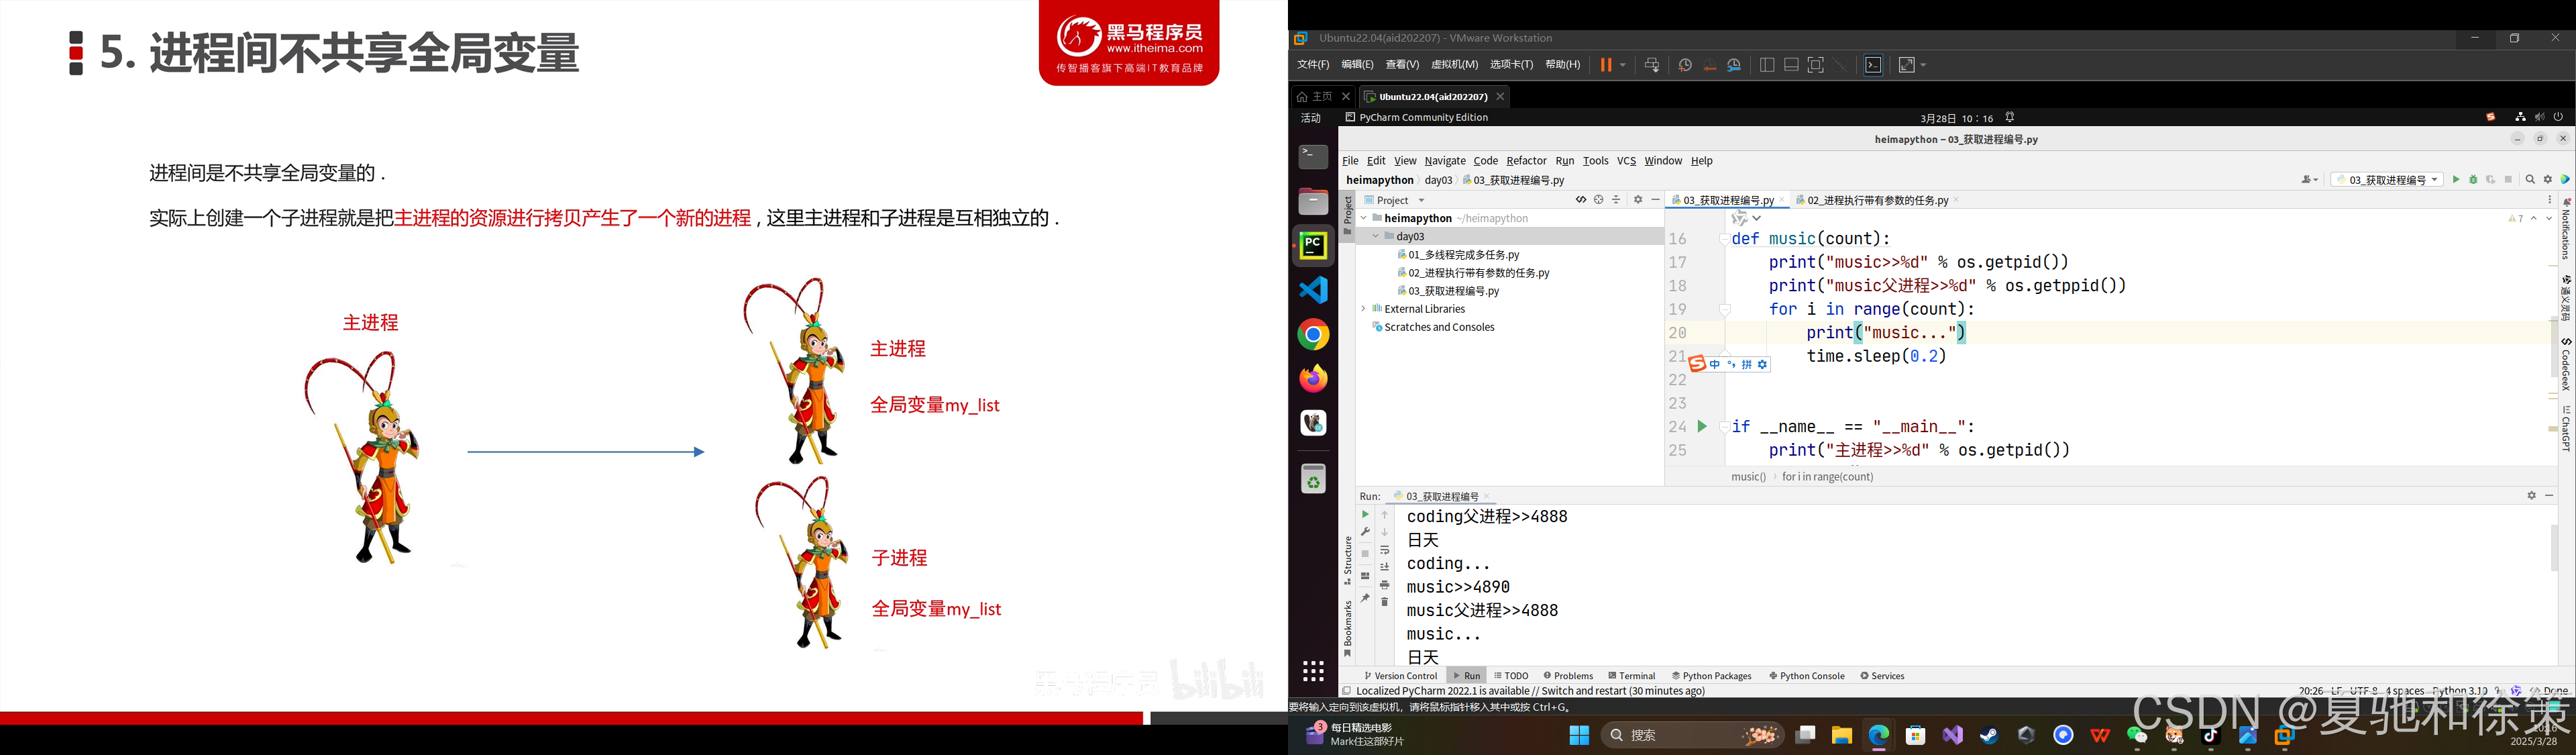Screen dimensions: 2576x755
Task: Open 01_多线程完成多任务.py in project tree
Action: [1463, 255]
